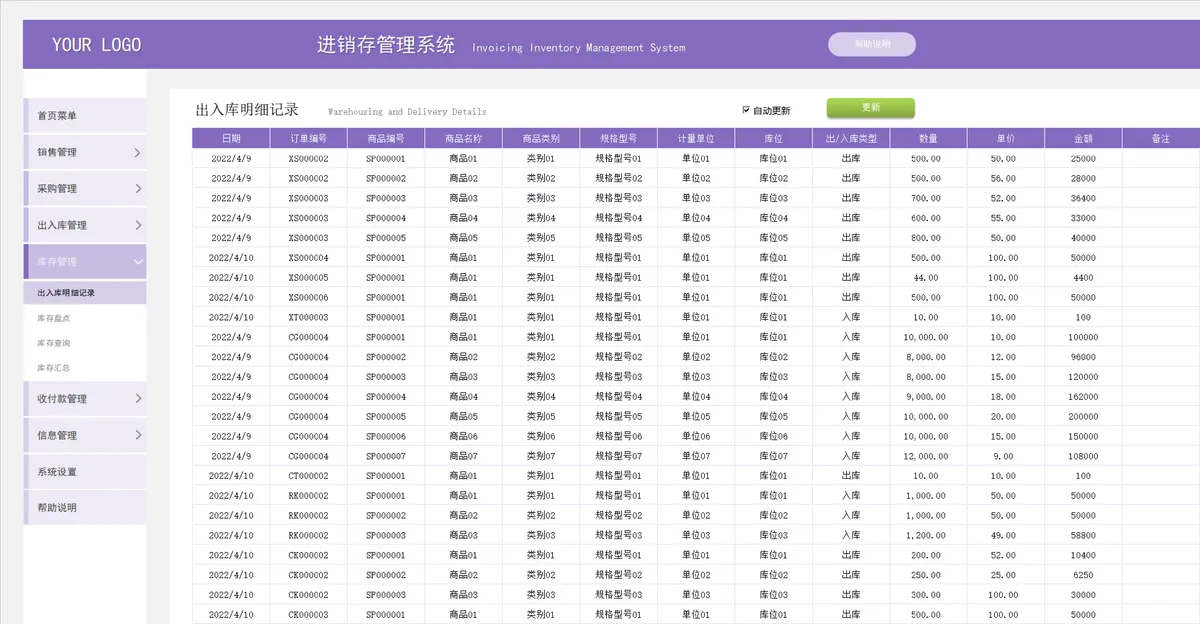Select the 库位06 location cell
Image resolution: width=1200 pixels, height=624 pixels.
pyautogui.click(x=773, y=437)
